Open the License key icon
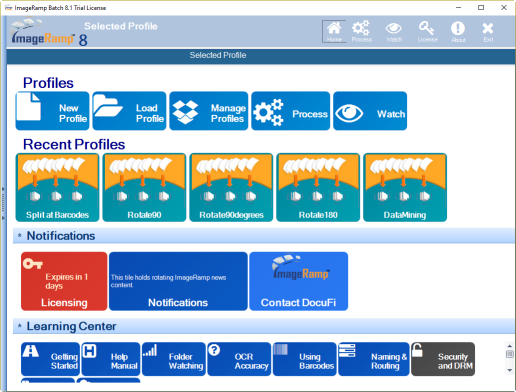Screen dimensions: 516x392 [427, 32]
